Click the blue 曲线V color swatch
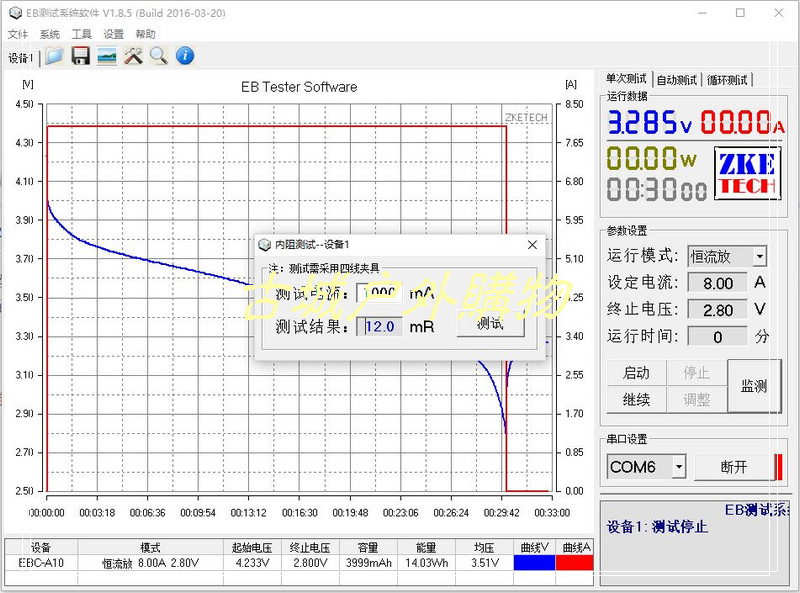This screenshot has width=800, height=593. pos(534,562)
